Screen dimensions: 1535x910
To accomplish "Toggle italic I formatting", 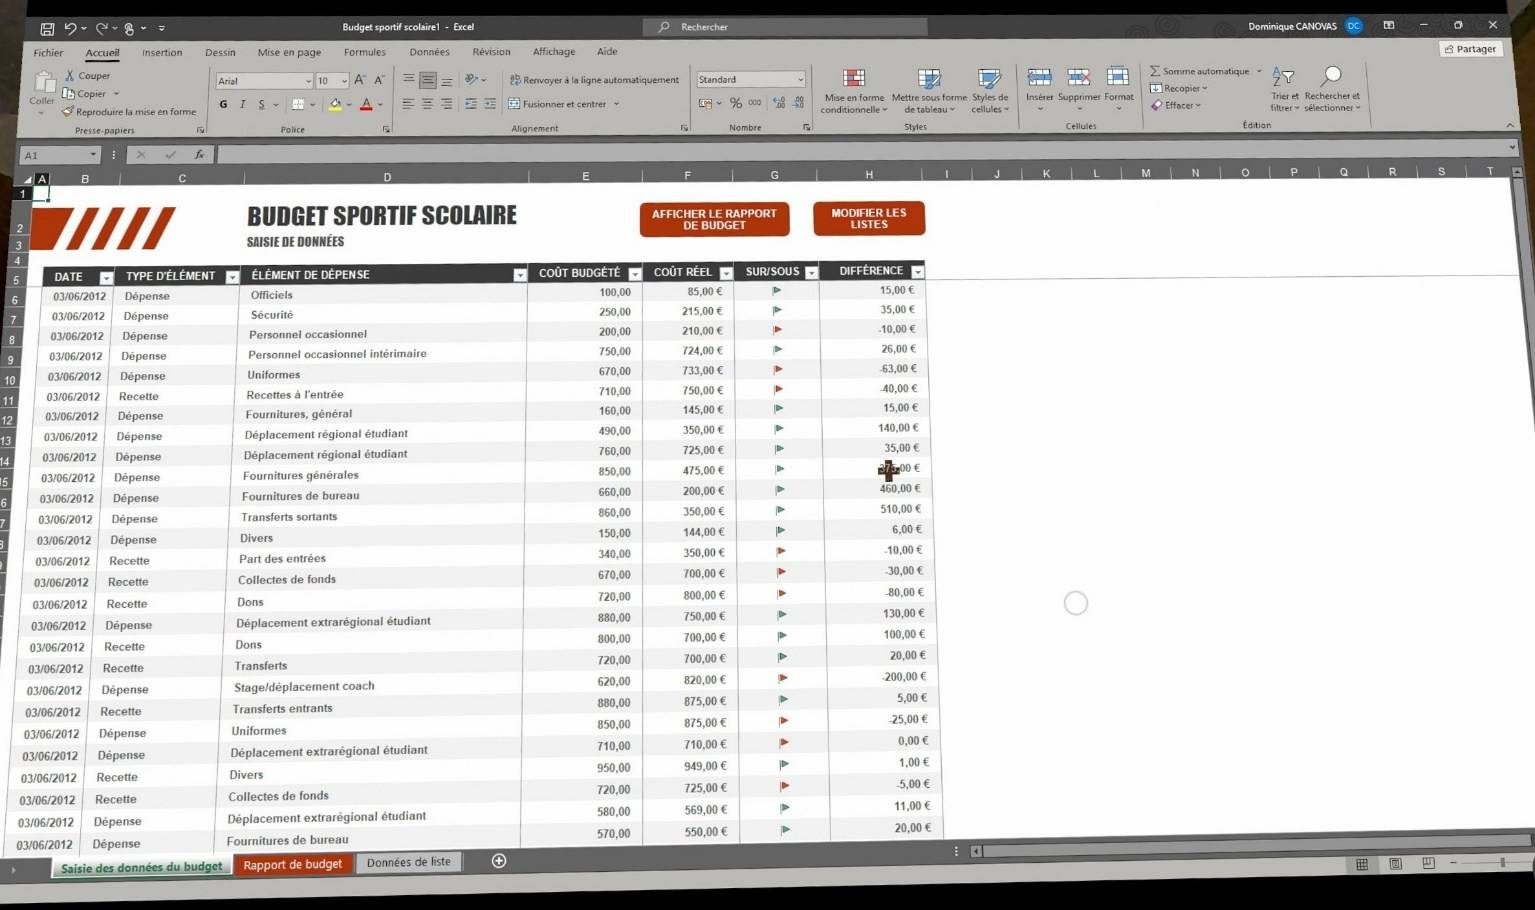I will tap(242, 104).
